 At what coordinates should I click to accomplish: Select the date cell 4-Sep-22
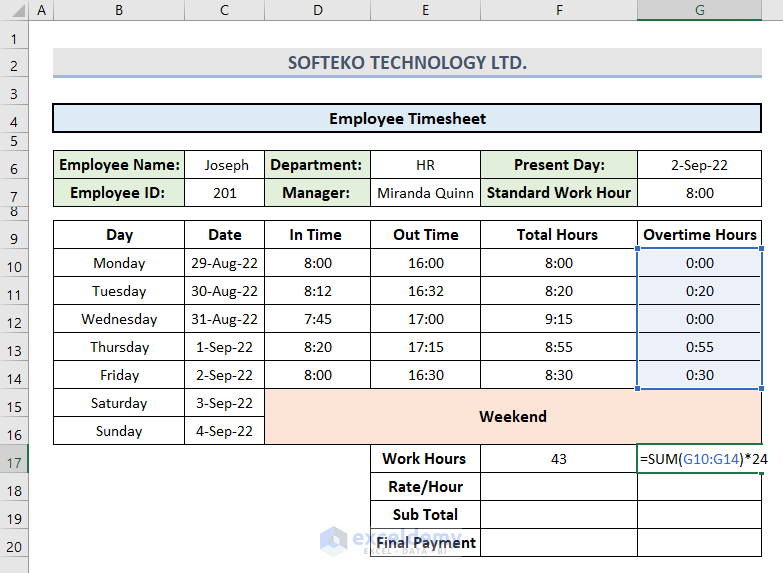pos(224,431)
